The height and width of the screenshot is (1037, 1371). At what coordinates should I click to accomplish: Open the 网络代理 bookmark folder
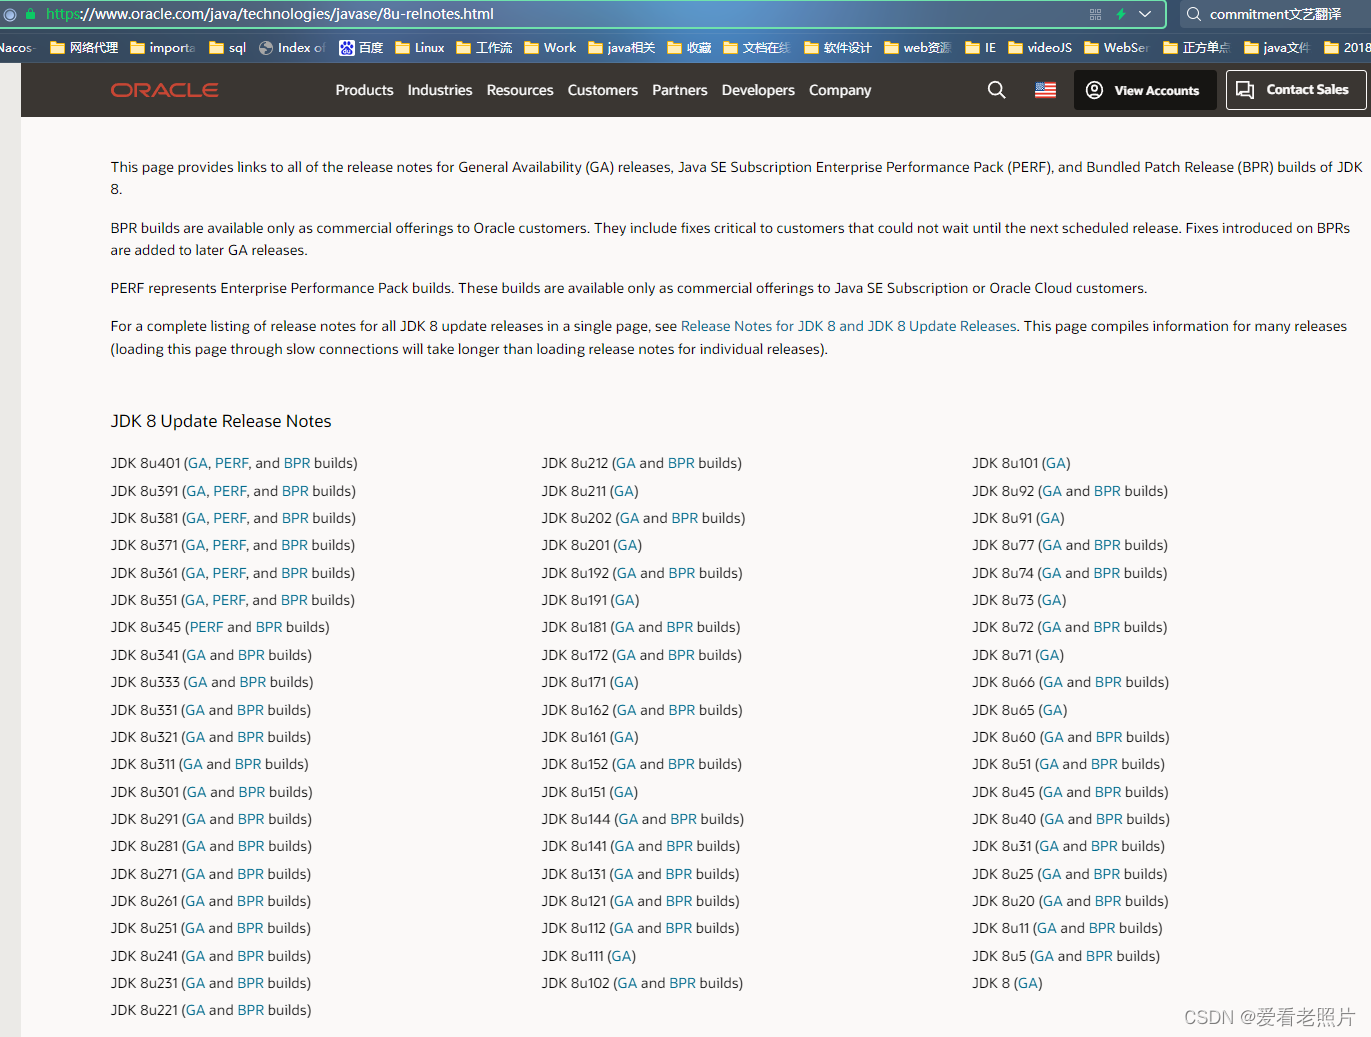tap(84, 47)
